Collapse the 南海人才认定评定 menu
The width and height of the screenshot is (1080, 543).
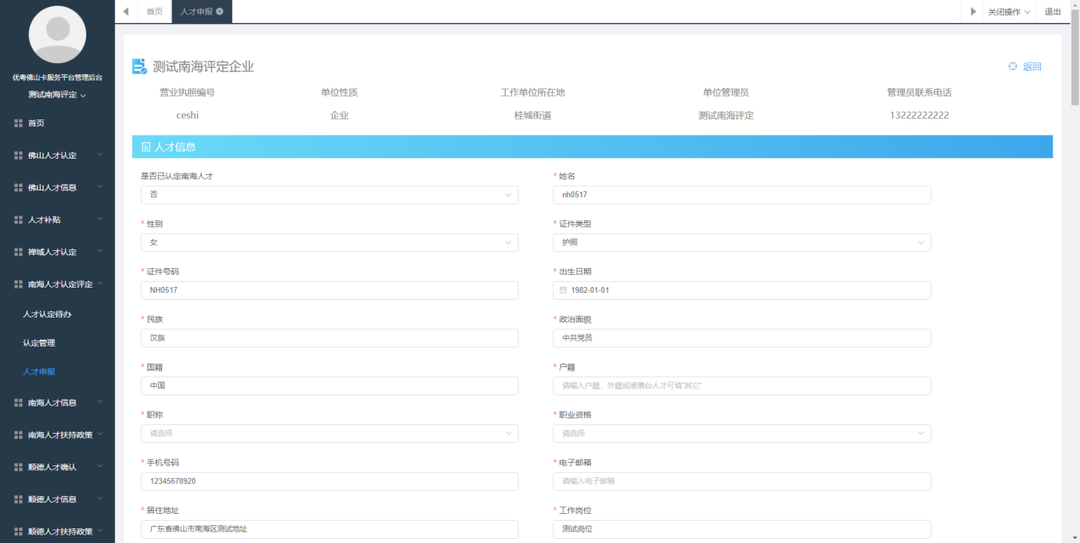pyautogui.click(x=58, y=284)
